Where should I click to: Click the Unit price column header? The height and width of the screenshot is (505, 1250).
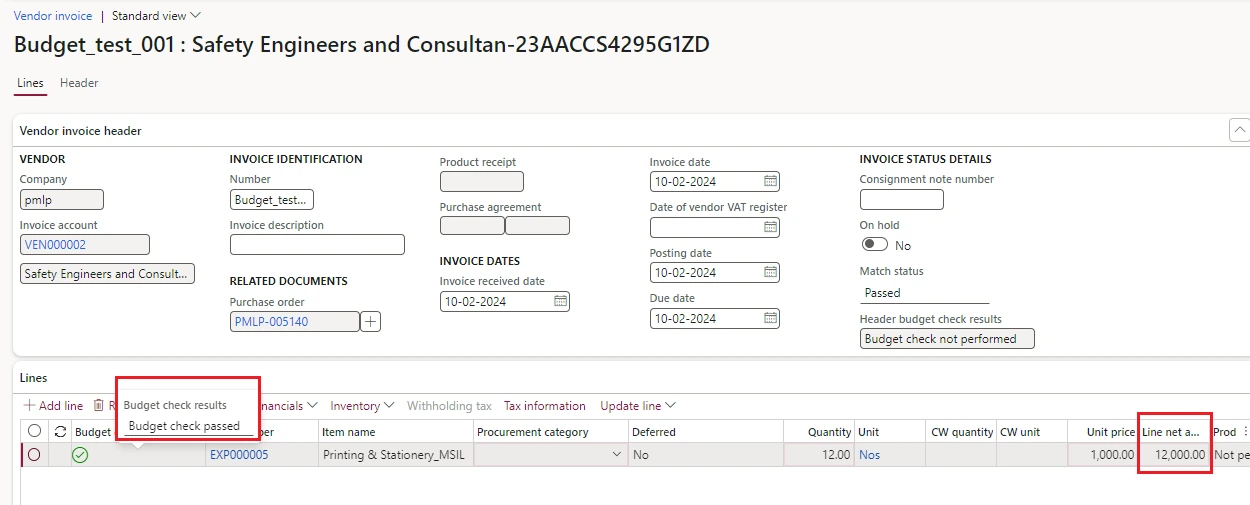[x=1103, y=432]
